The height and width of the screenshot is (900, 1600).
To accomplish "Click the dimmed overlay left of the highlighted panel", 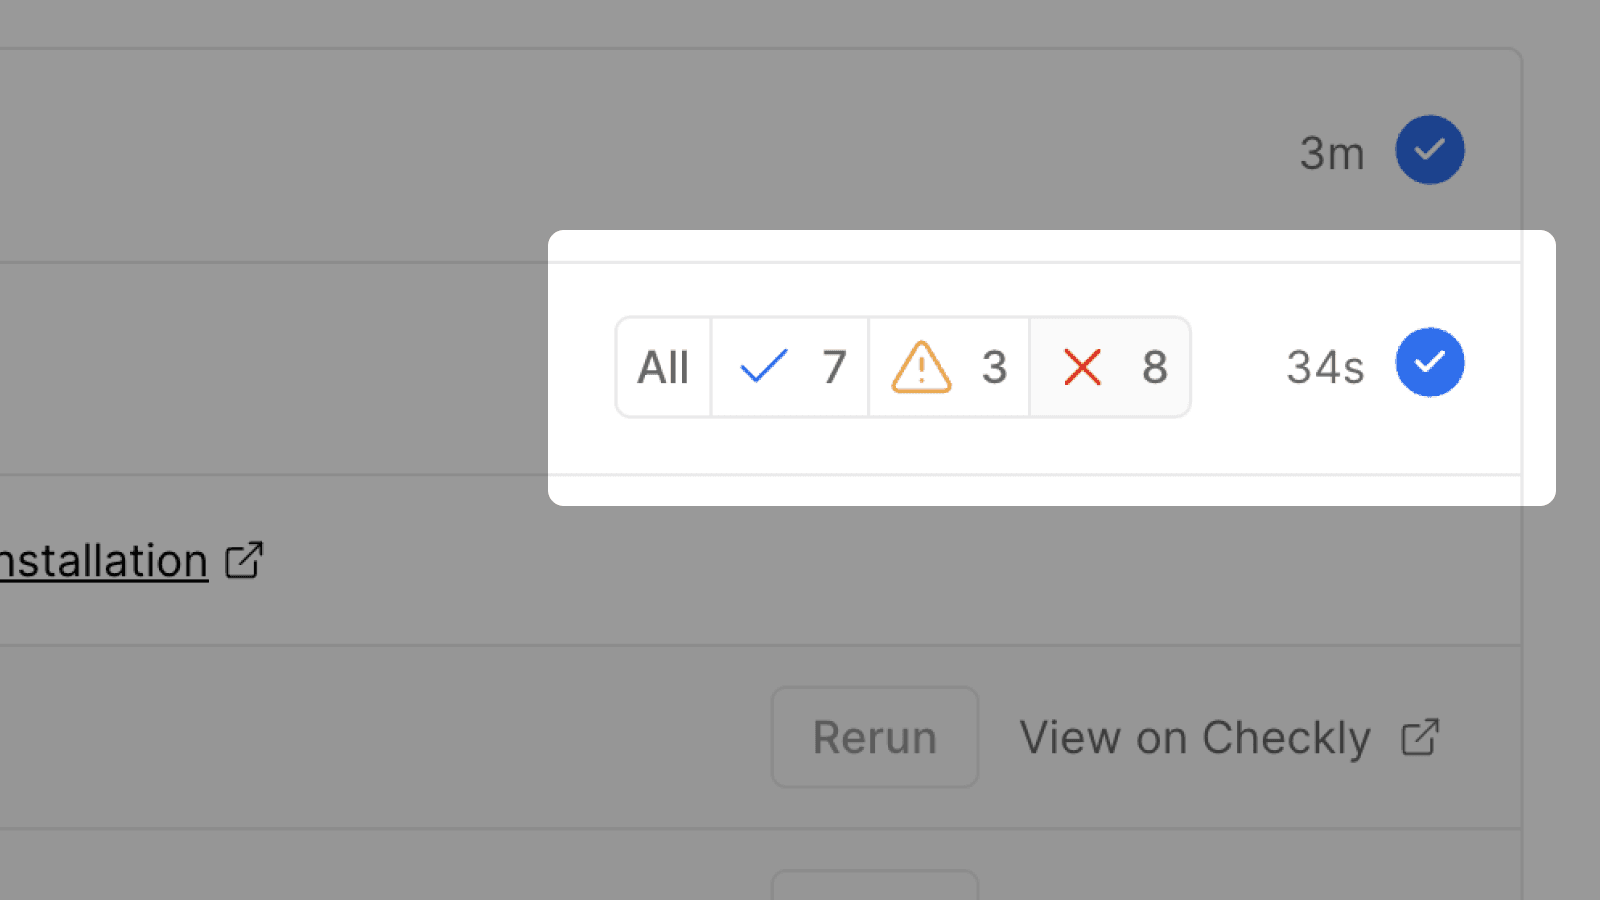I will tap(300, 370).
